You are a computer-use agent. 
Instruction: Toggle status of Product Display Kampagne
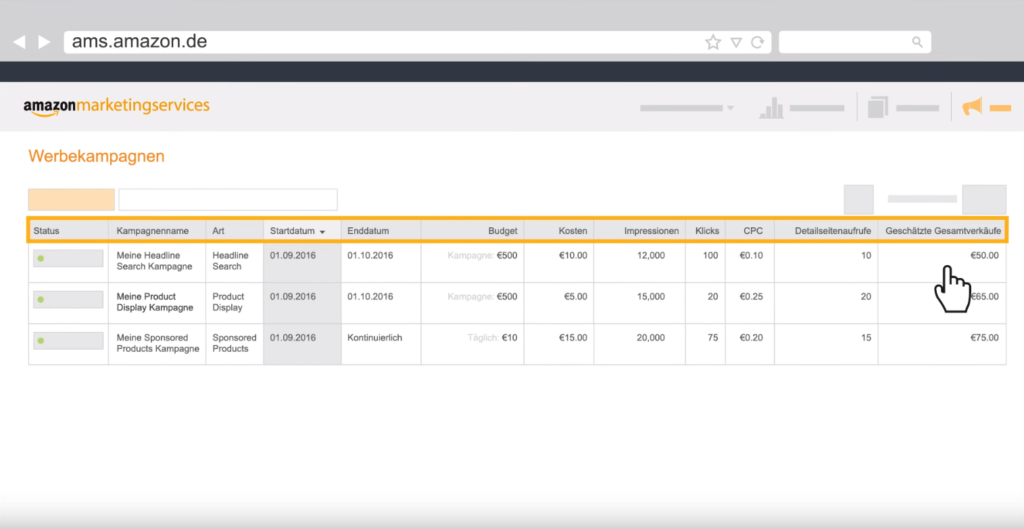68,300
